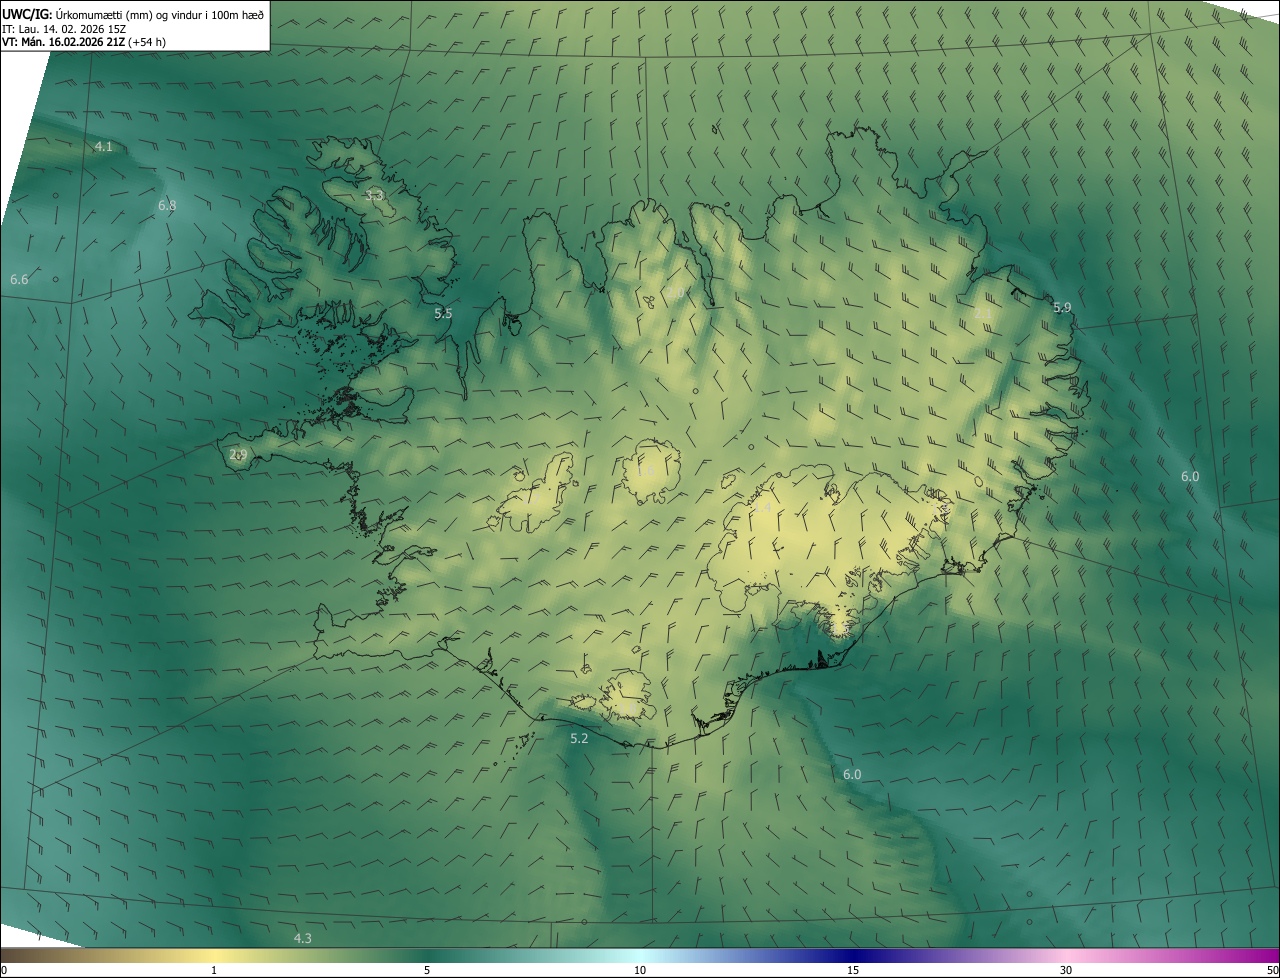This screenshot has width=1280, height=978.
Task: Click the colorbar tick label 30
Action: click(1066, 970)
